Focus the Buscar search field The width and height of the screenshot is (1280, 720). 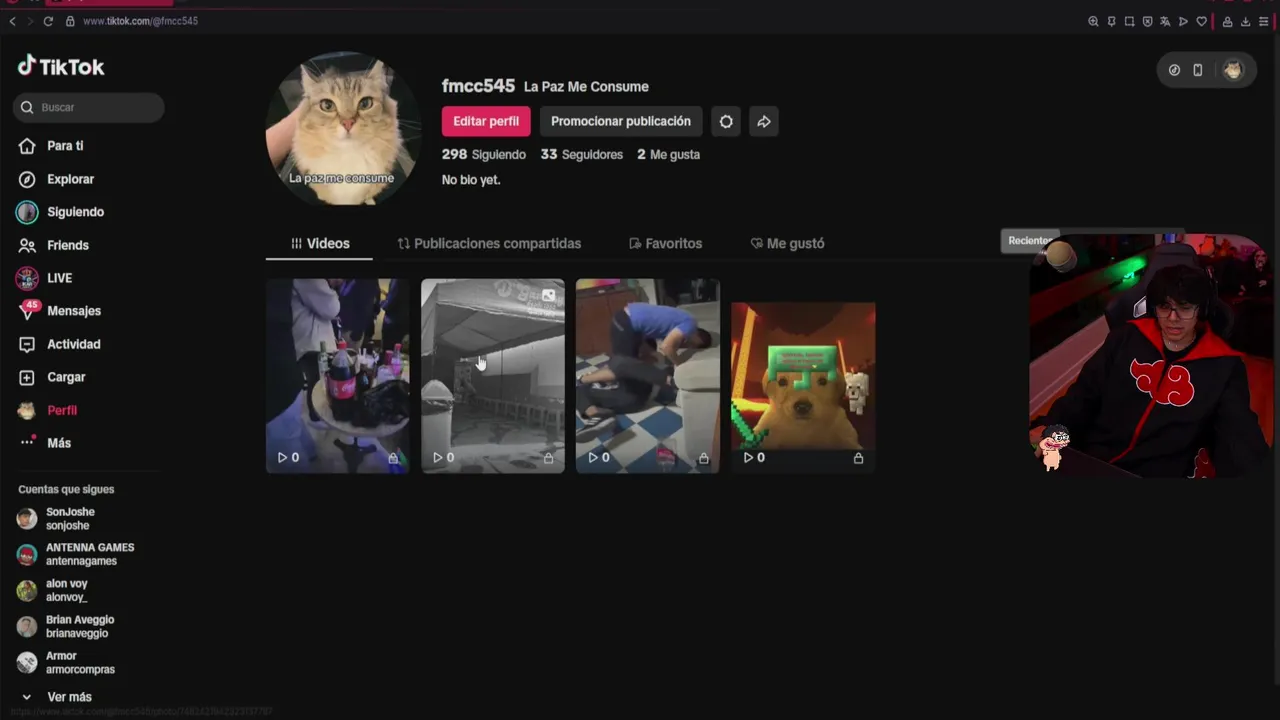(89, 107)
